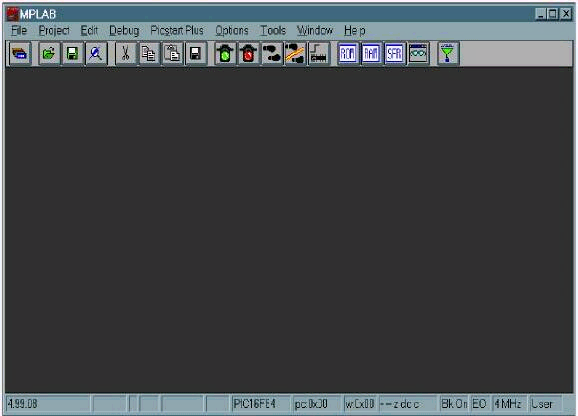Step over with the crossed footprints icon
Screen dimensions: 578x416
coord(295,54)
